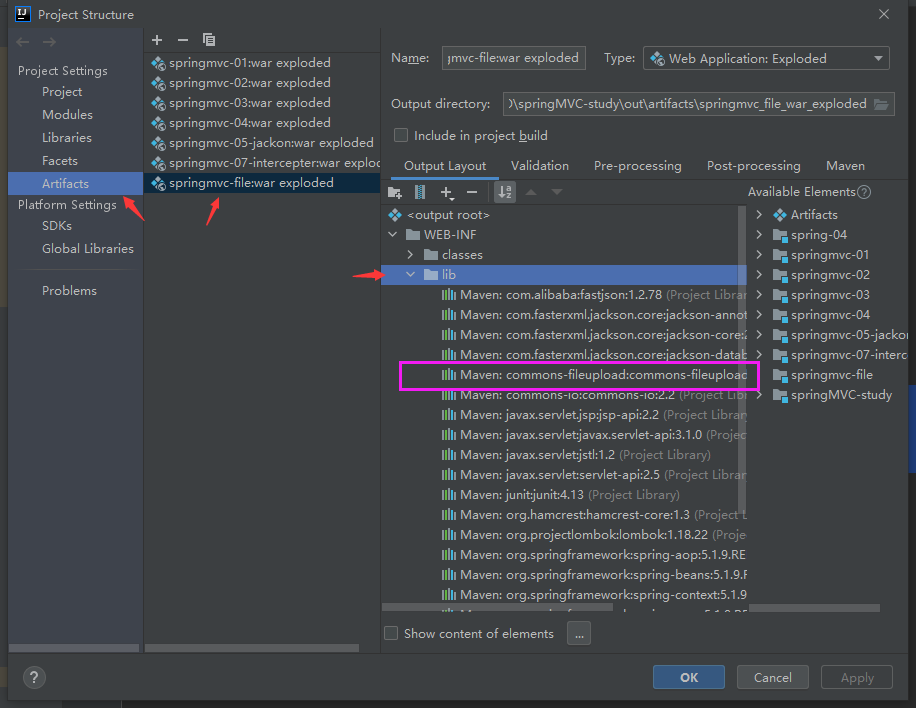Collapse the lib folder node
The height and width of the screenshot is (708, 916).
click(410, 275)
